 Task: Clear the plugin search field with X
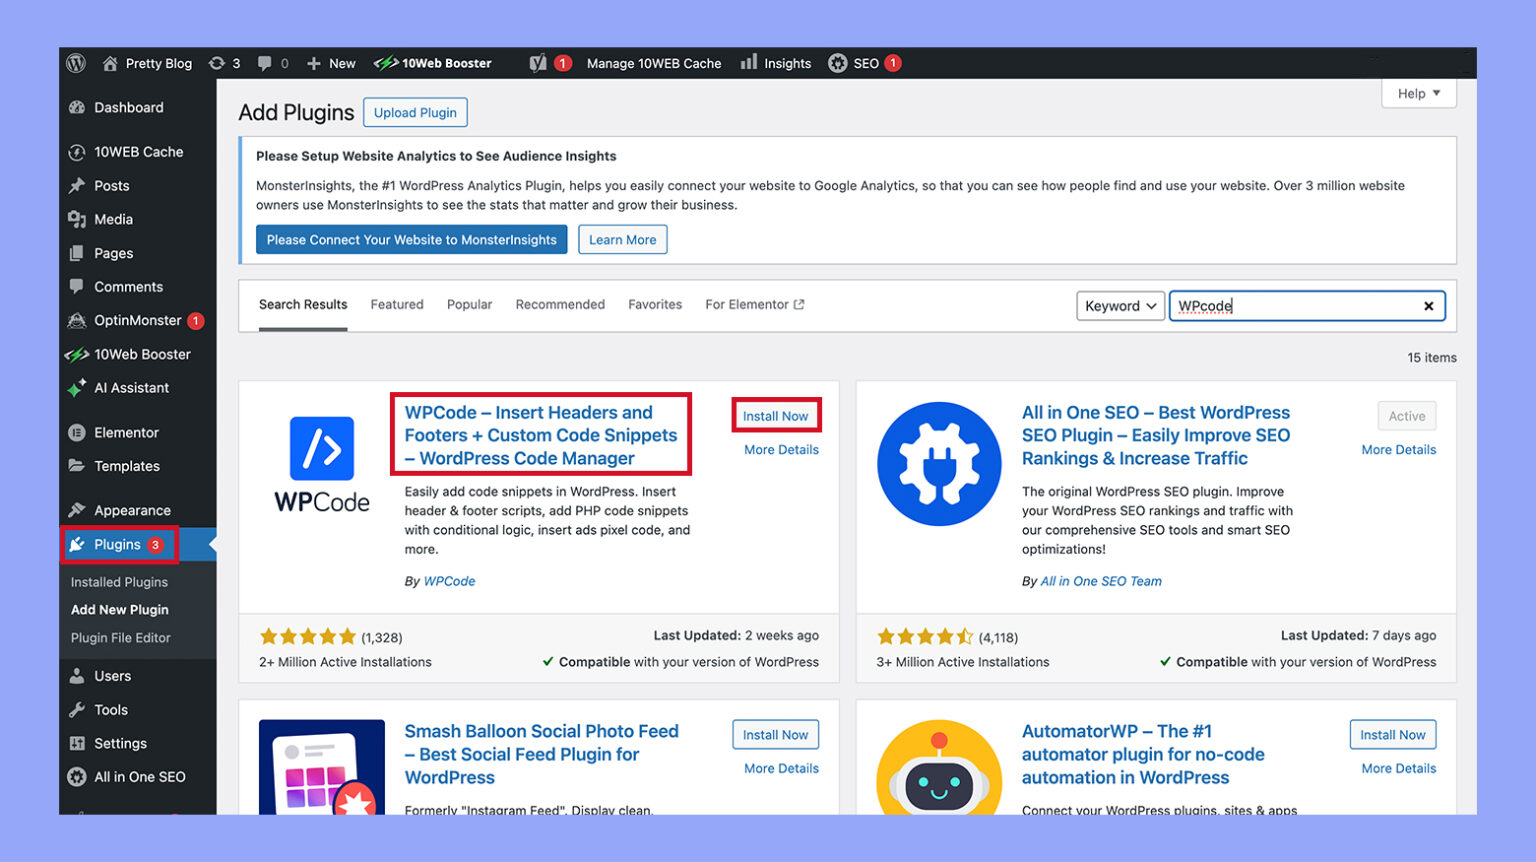coord(1429,306)
